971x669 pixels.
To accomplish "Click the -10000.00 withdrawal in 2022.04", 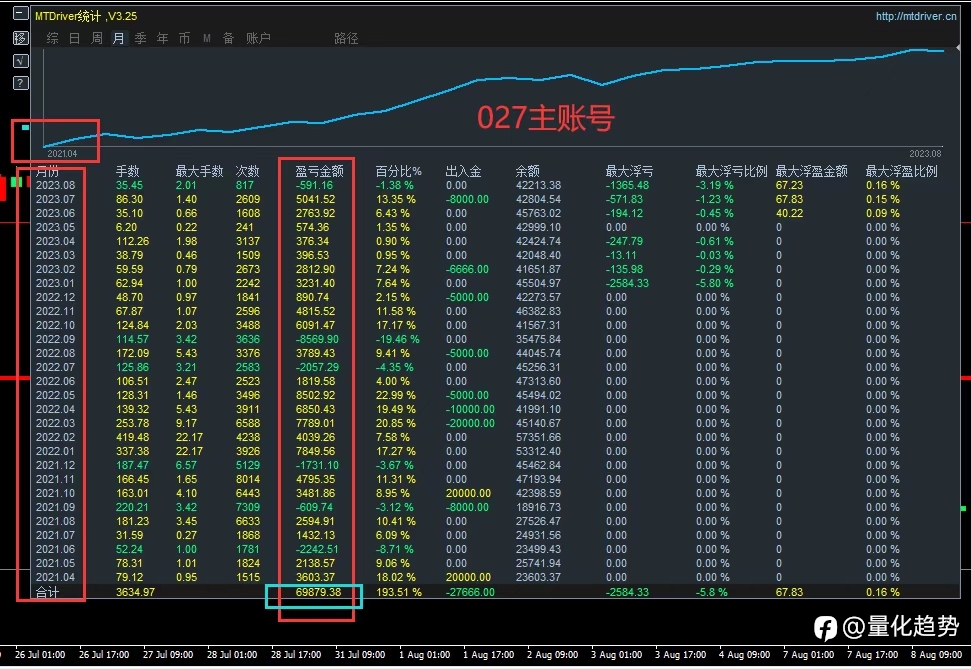I will pyautogui.click(x=470, y=409).
